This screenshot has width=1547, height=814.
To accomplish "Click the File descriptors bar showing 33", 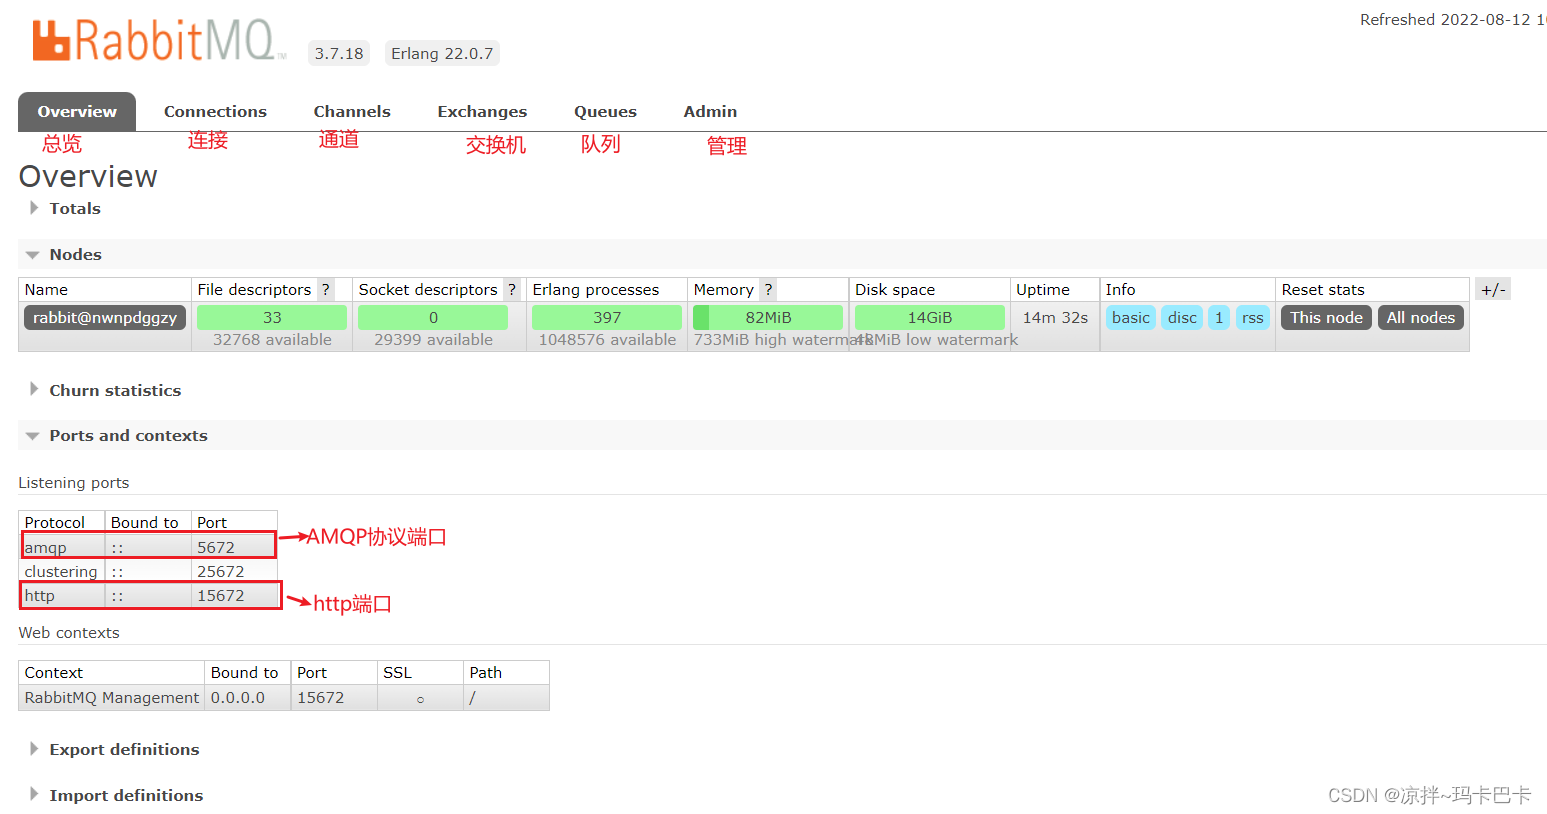I will (x=272, y=318).
